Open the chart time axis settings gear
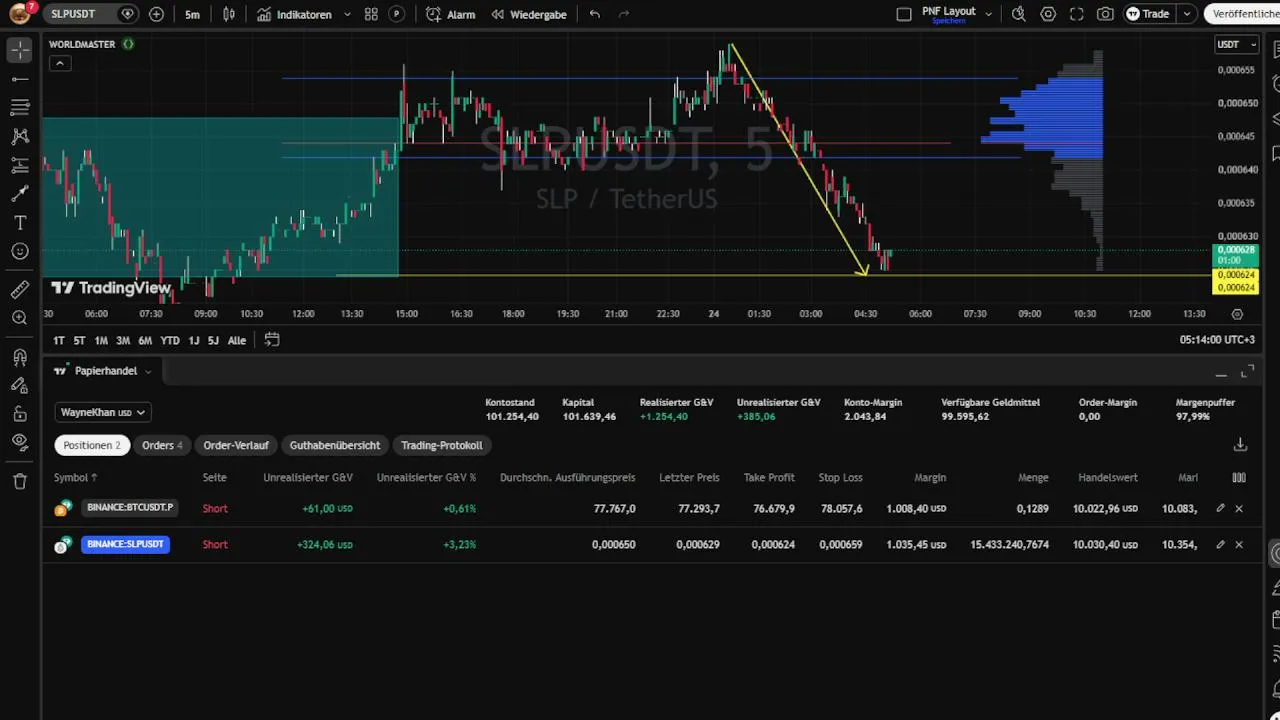The width and height of the screenshot is (1280, 720). click(1237, 314)
